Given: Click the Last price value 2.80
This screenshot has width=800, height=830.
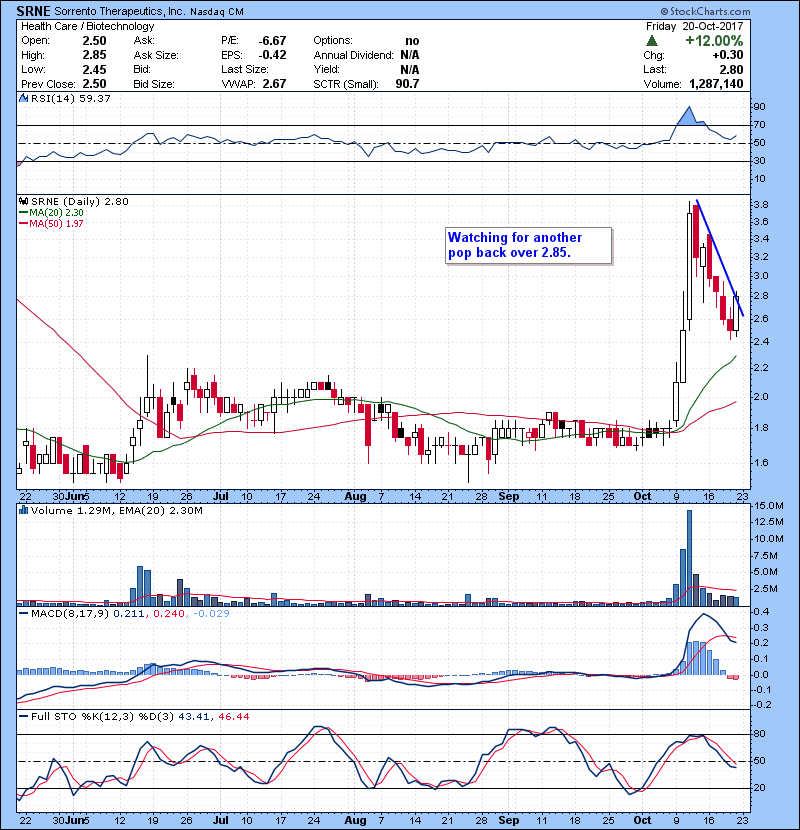Looking at the screenshot, I should click(731, 69).
